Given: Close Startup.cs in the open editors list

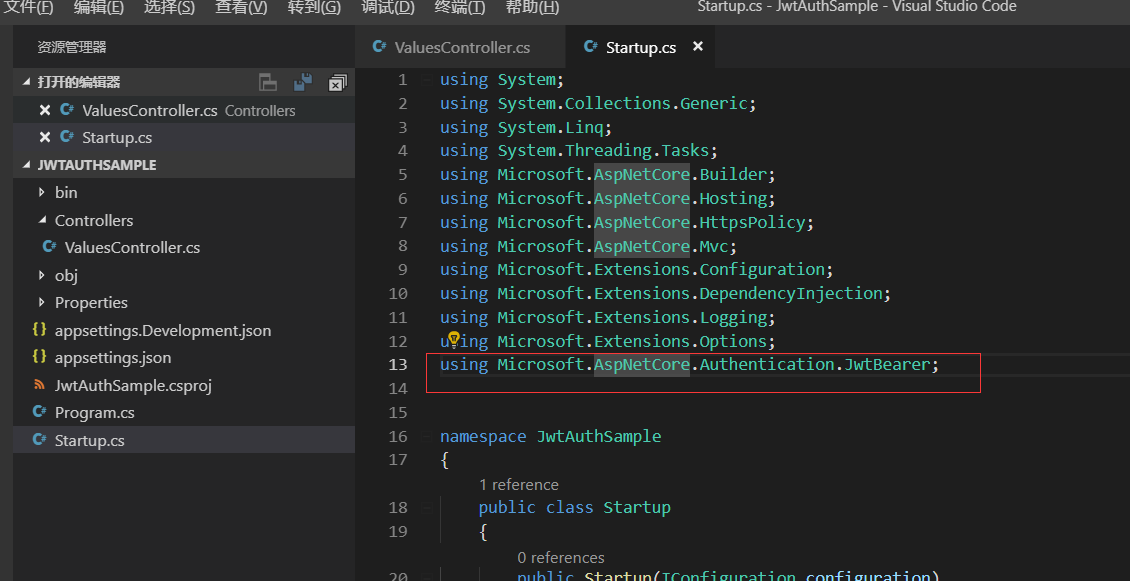Looking at the screenshot, I should (x=45, y=138).
